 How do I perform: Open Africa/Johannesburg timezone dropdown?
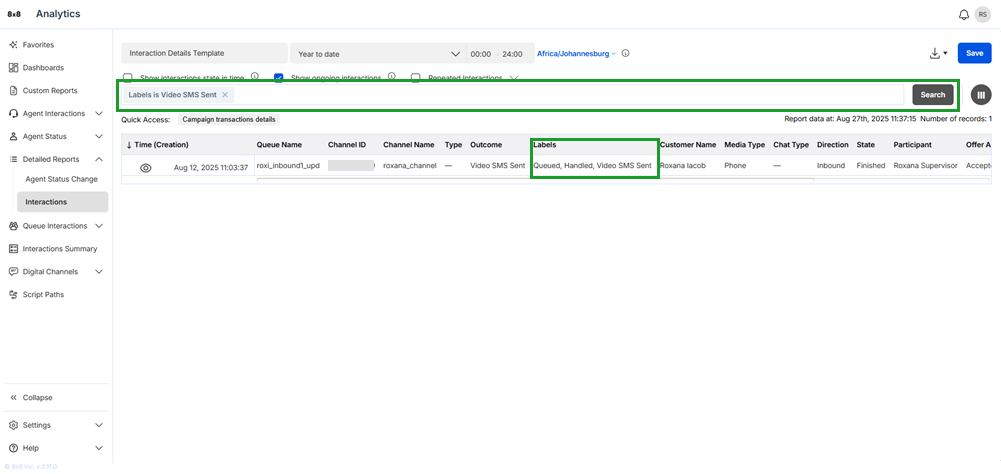coord(576,54)
